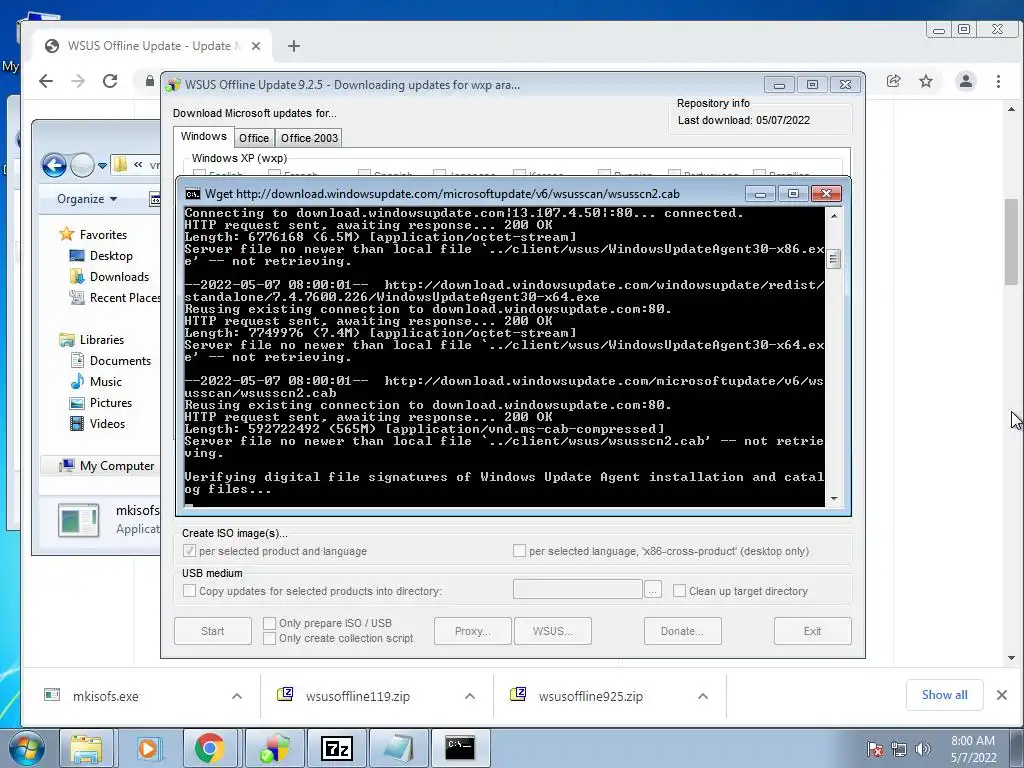Viewport: 1024px width, 768px height.
Task: Click the Exit button in WSUS
Action: pyautogui.click(x=812, y=631)
